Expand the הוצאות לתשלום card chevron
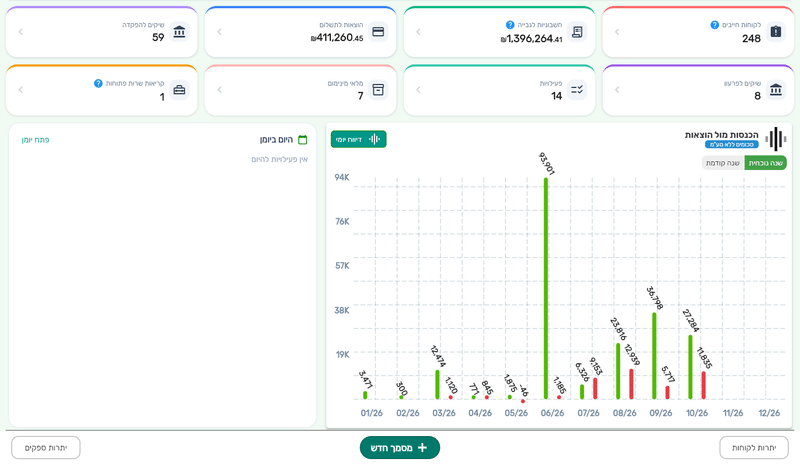Image resolution: width=800 pixels, height=465 pixels. point(219,32)
